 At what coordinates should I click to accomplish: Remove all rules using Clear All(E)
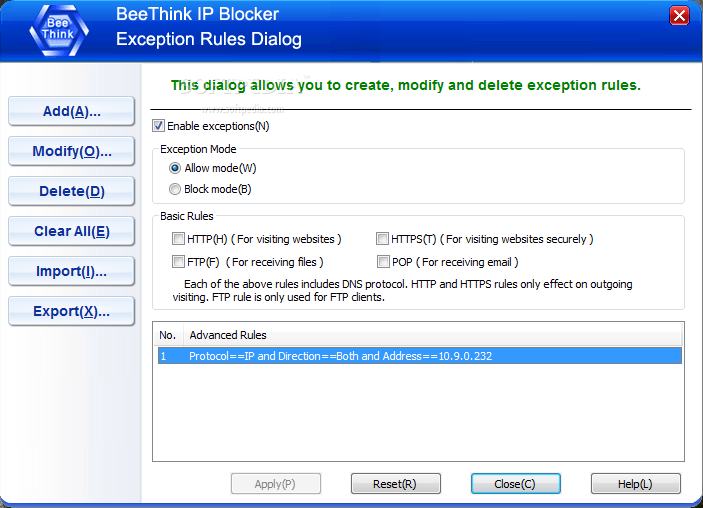pyautogui.click(x=71, y=231)
